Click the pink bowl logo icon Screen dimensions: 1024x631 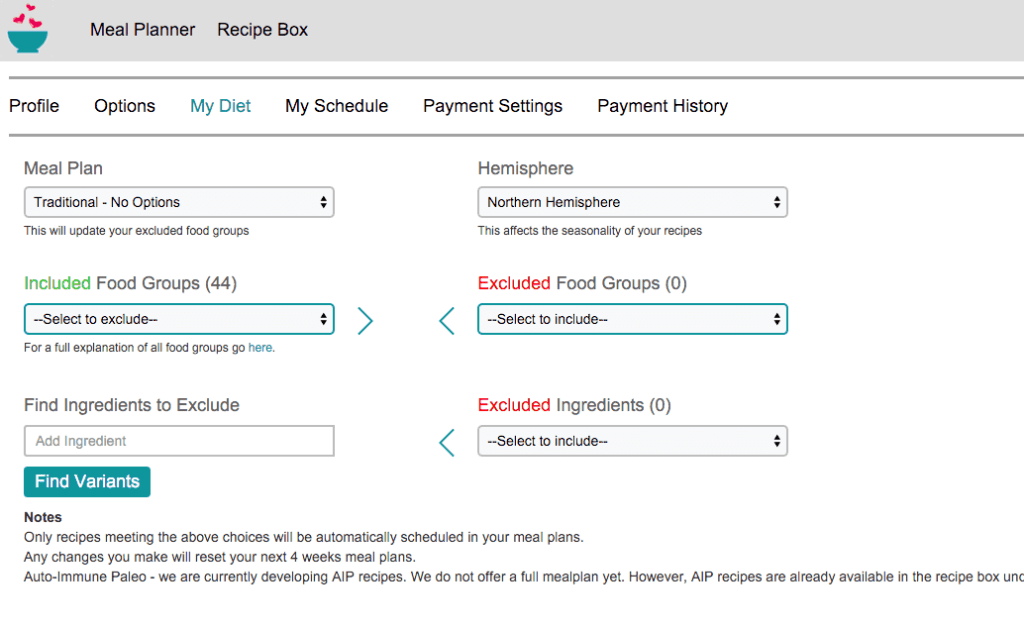point(27,30)
